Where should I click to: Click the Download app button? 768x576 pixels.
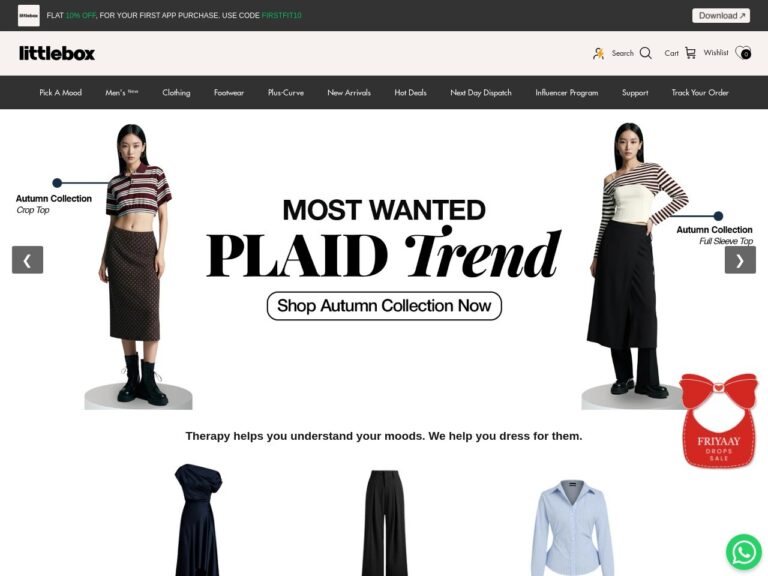coord(720,16)
